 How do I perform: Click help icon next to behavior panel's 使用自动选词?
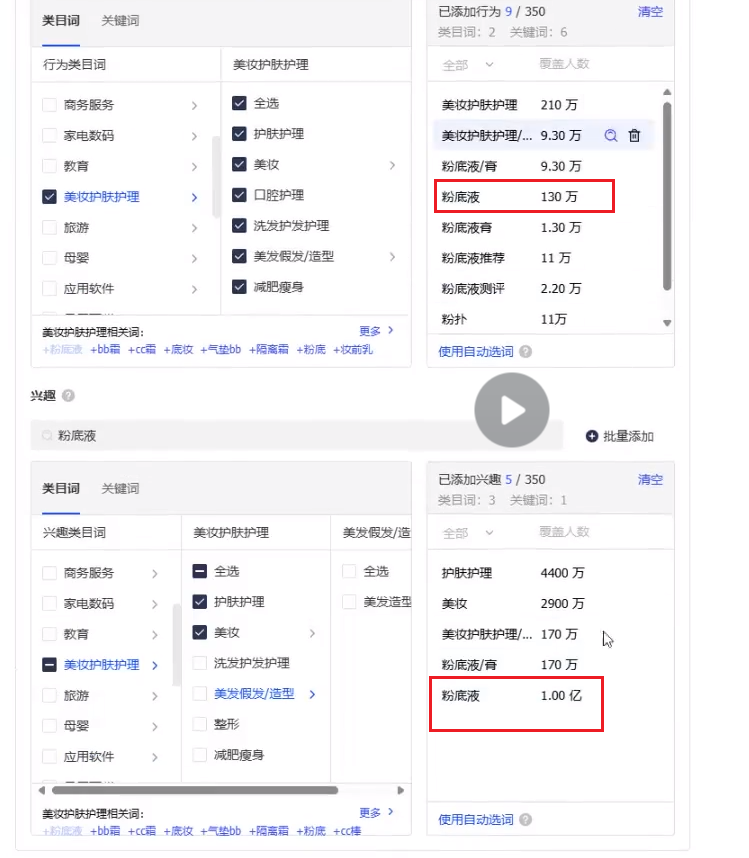pyautogui.click(x=526, y=352)
